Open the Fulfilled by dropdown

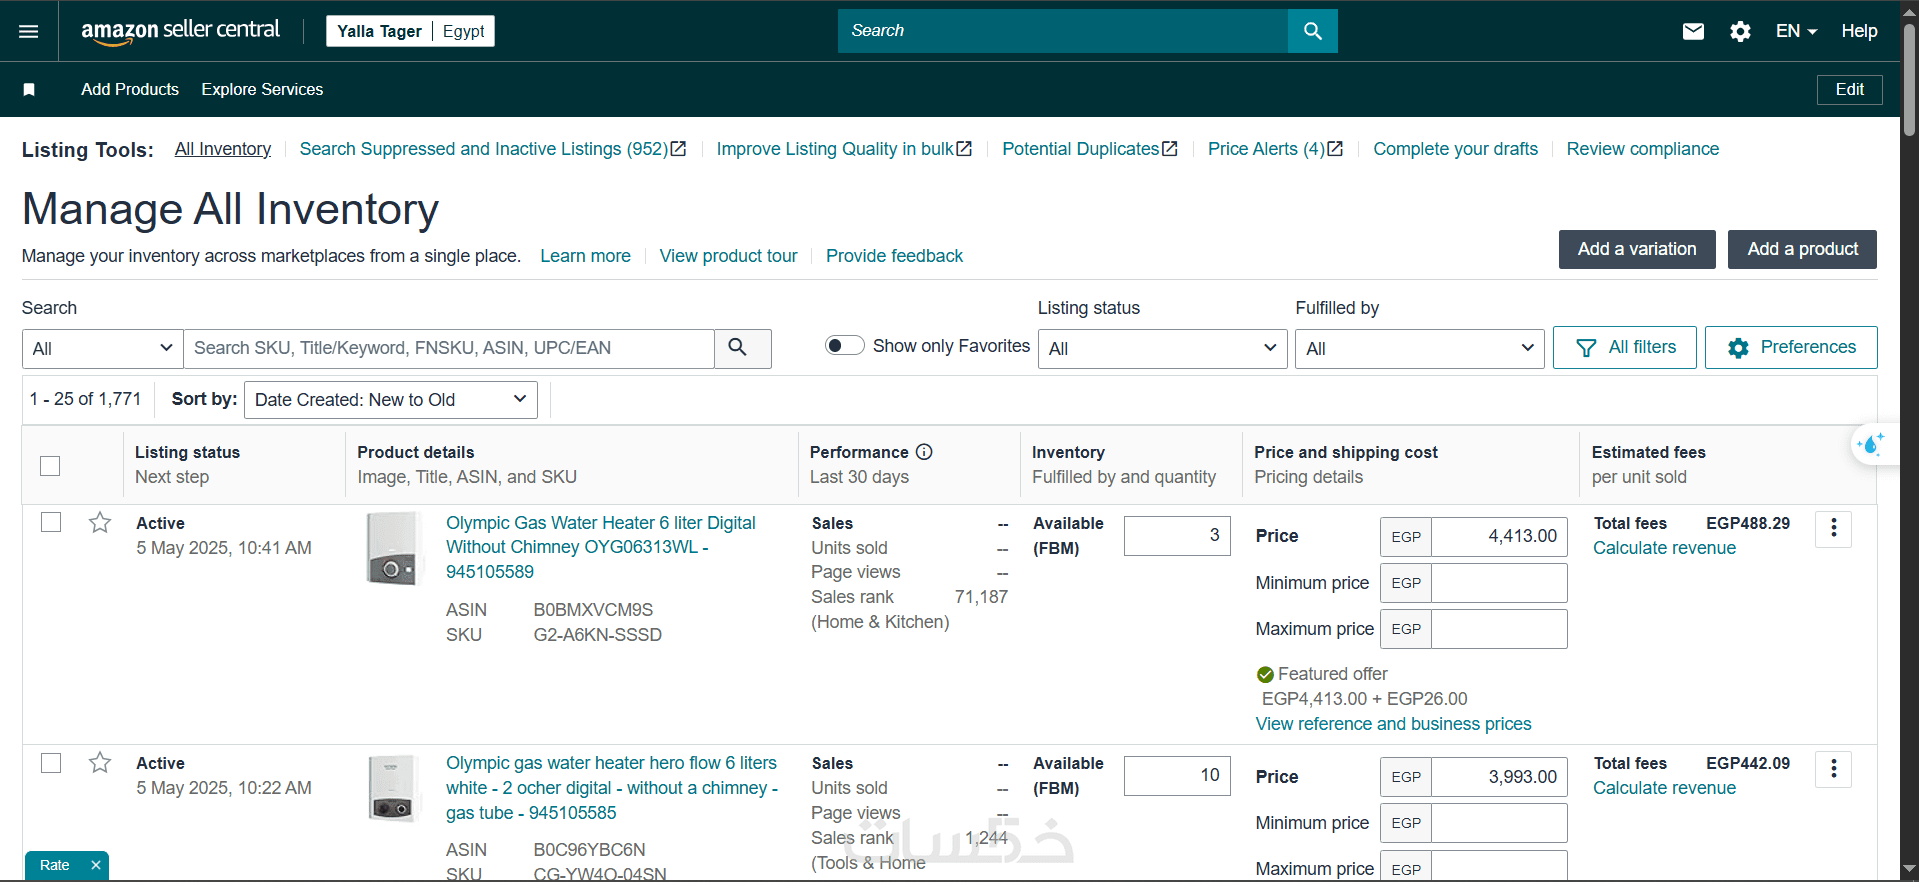click(1419, 348)
